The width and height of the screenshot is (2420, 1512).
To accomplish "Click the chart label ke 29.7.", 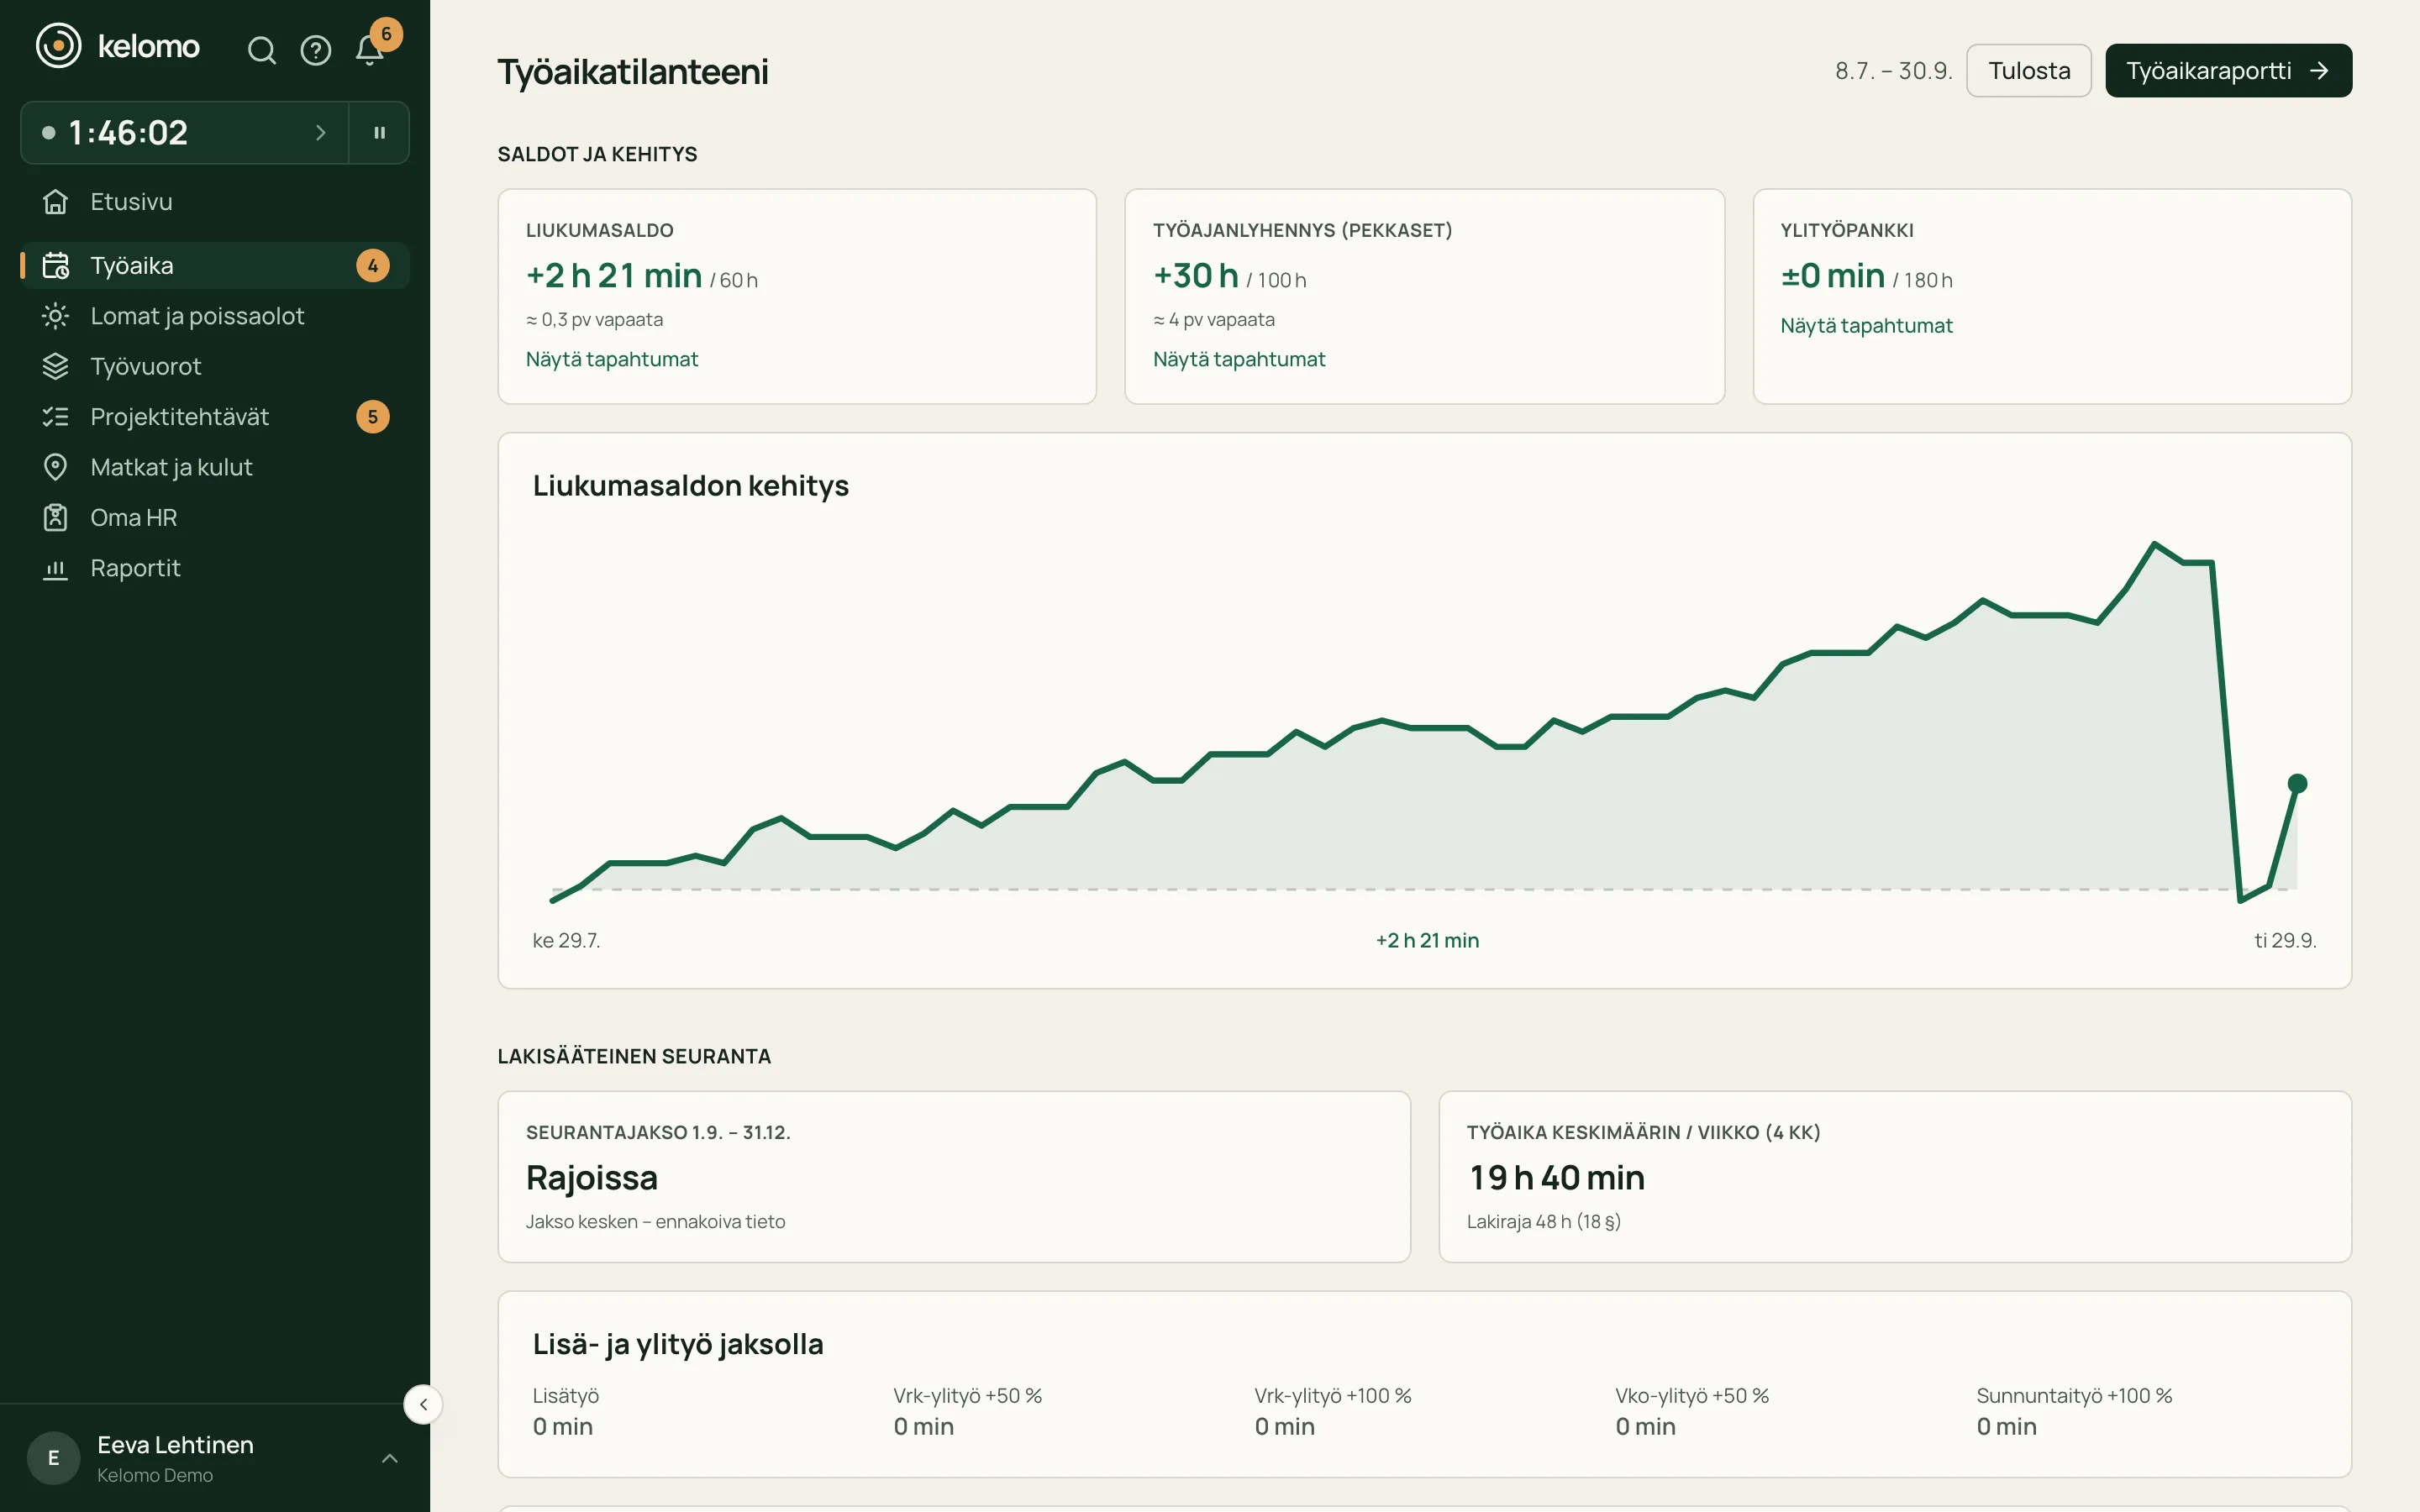I will (x=566, y=941).
